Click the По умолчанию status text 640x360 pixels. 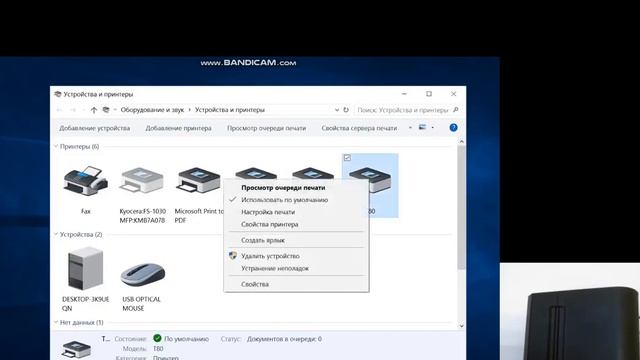tap(186, 339)
